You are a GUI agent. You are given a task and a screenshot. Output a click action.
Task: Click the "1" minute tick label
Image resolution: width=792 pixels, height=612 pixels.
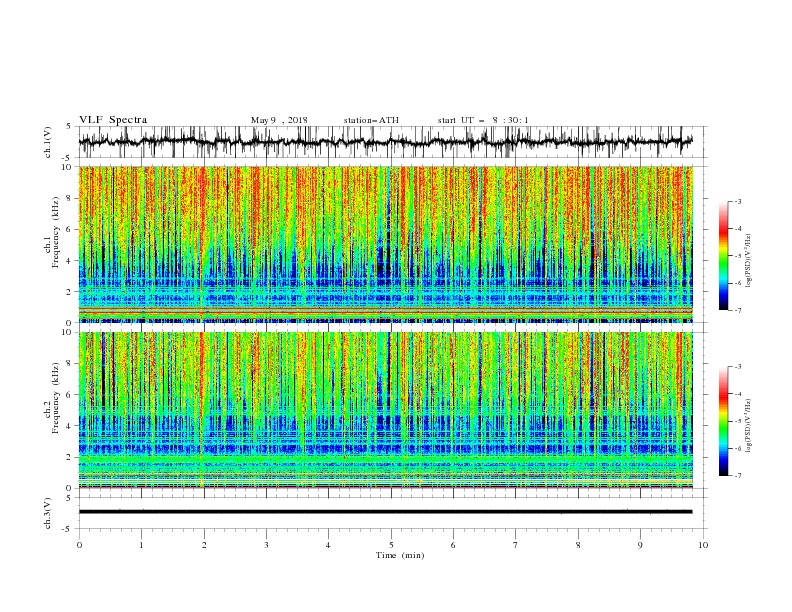141,545
